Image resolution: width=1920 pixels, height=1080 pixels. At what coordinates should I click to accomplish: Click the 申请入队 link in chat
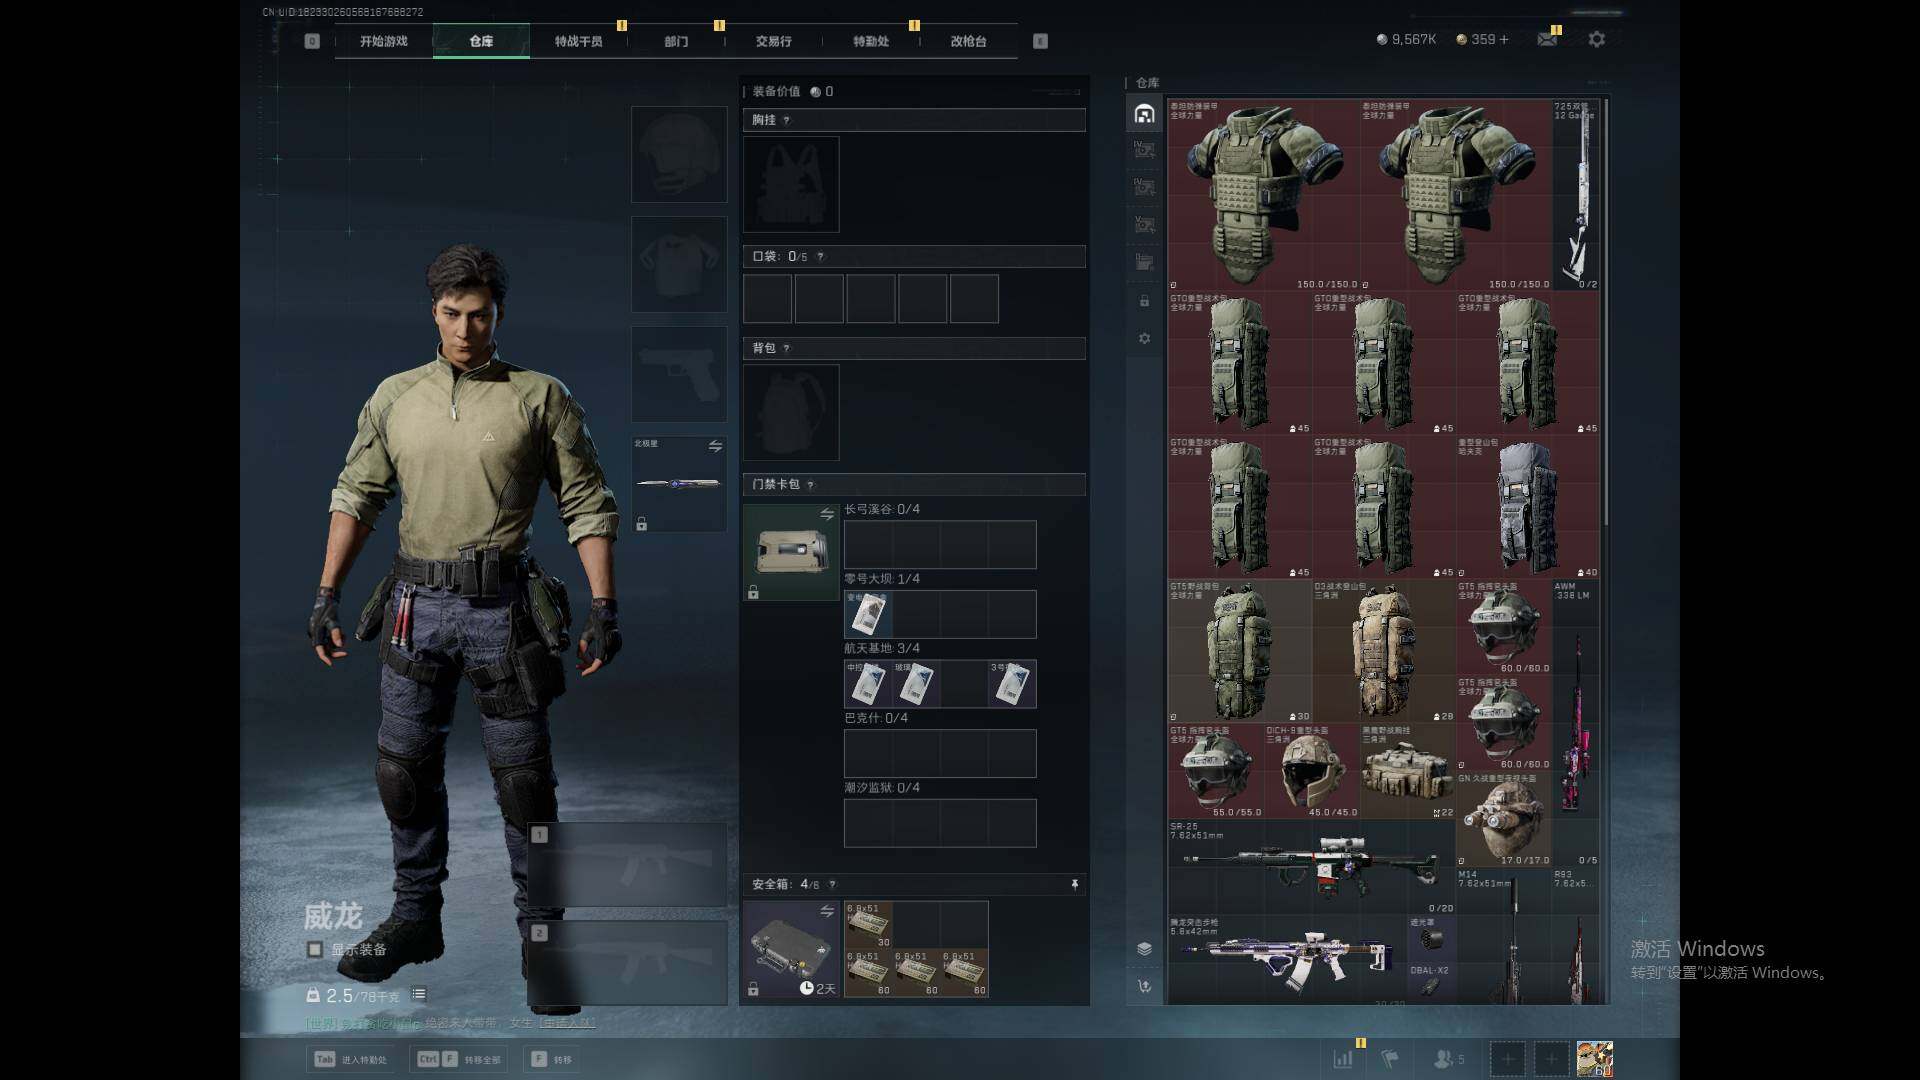click(x=567, y=1022)
